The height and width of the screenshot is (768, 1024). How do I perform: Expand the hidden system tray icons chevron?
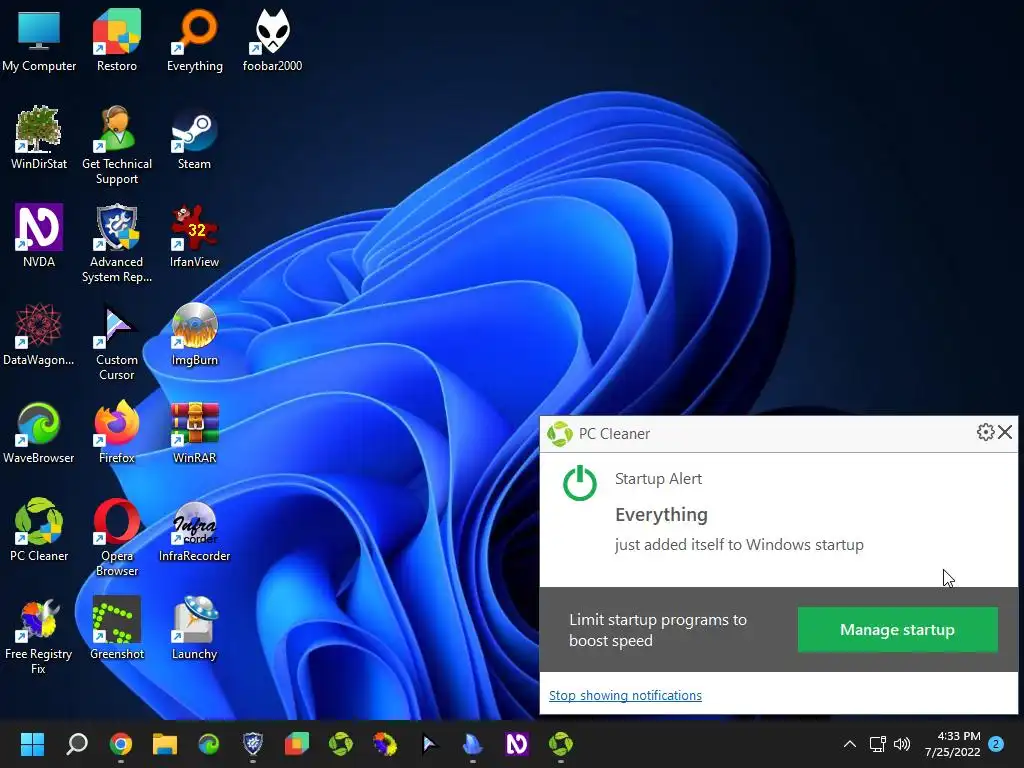click(850, 744)
